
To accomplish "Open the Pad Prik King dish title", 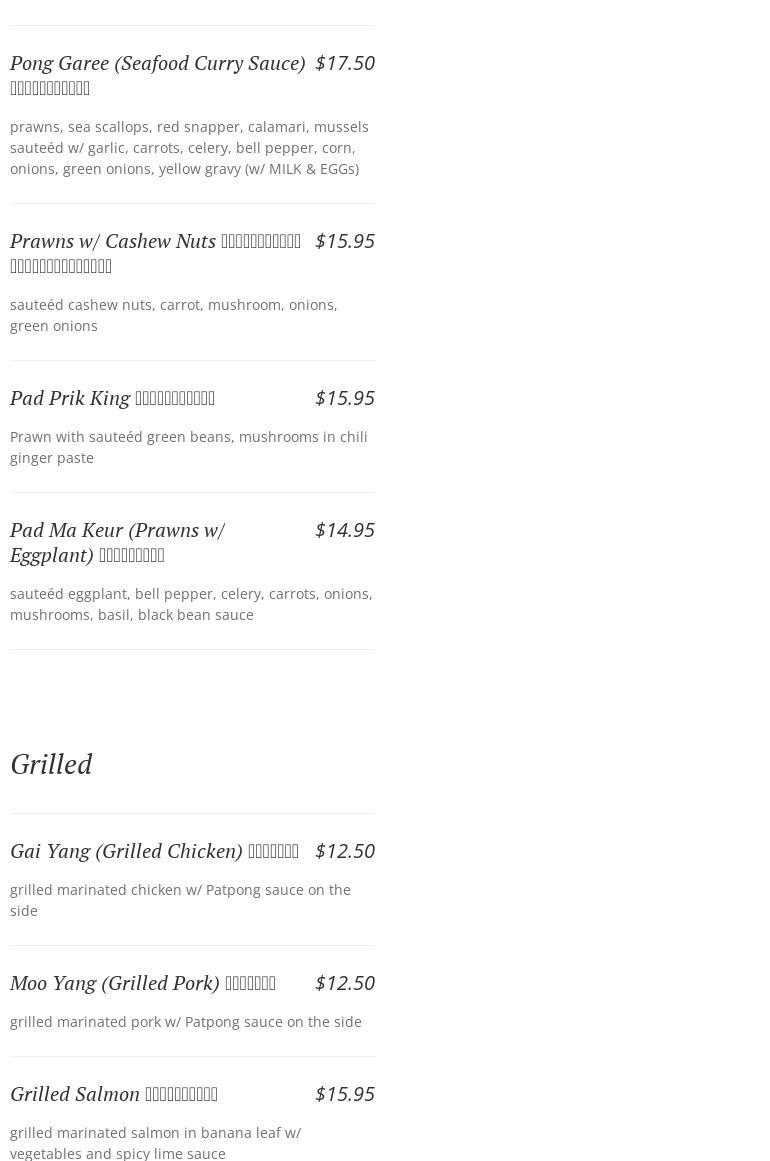I will tap(70, 398).
